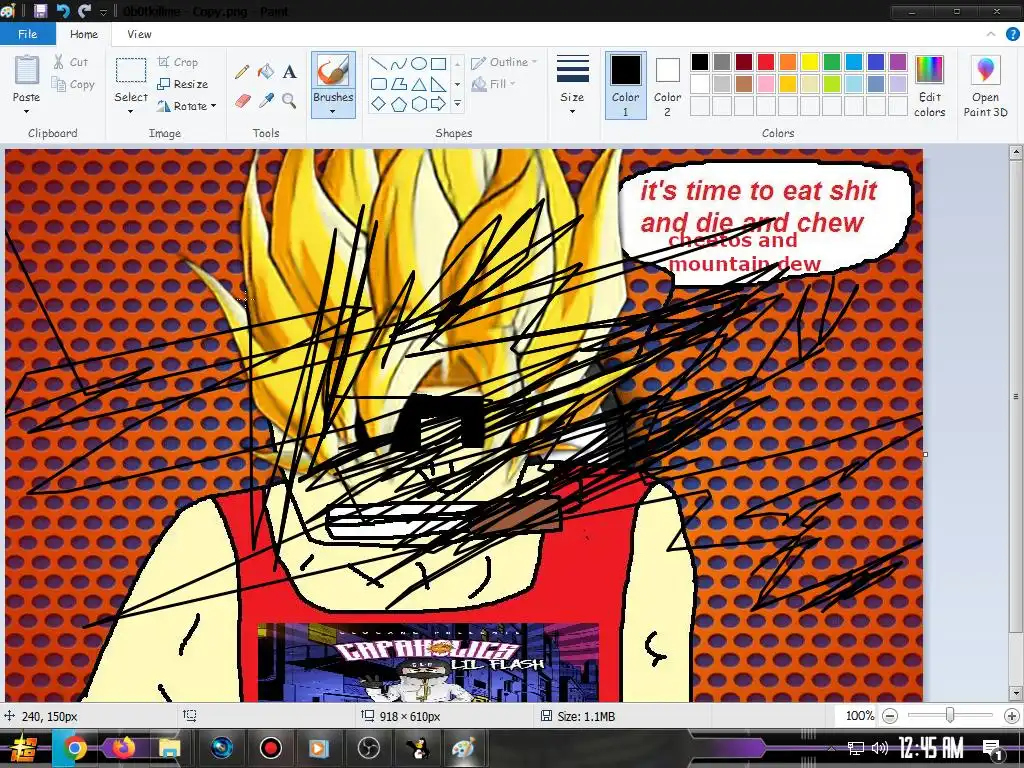This screenshot has height=768, width=1024.
Task: Pick the yellow color swatch
Action: 810,62
